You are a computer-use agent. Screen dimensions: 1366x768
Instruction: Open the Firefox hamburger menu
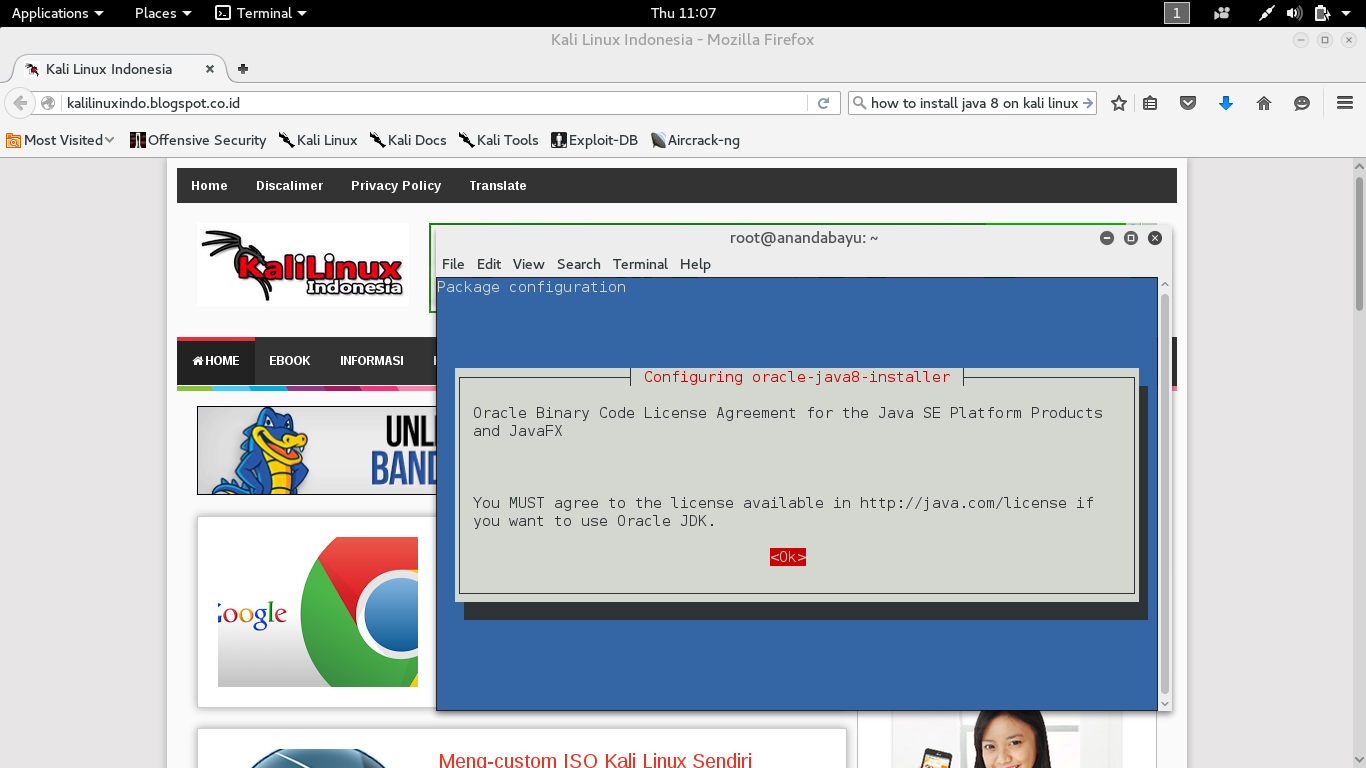(x=1345, y=103)
